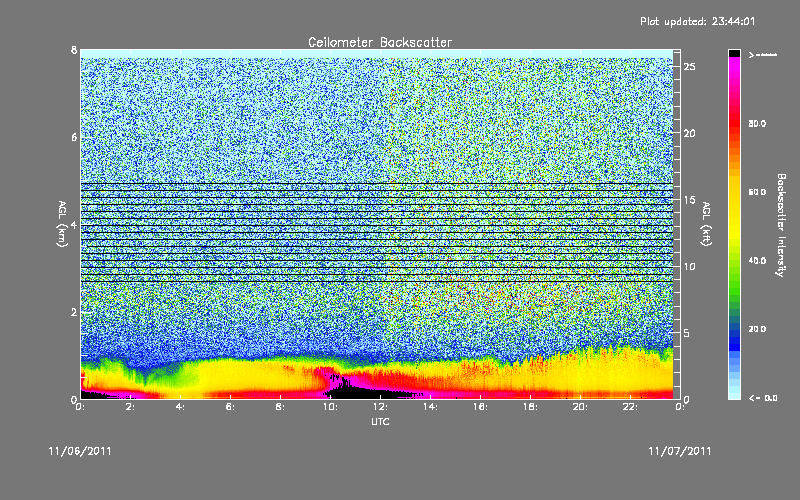Click the 18: hour label on the time axis

531,407
